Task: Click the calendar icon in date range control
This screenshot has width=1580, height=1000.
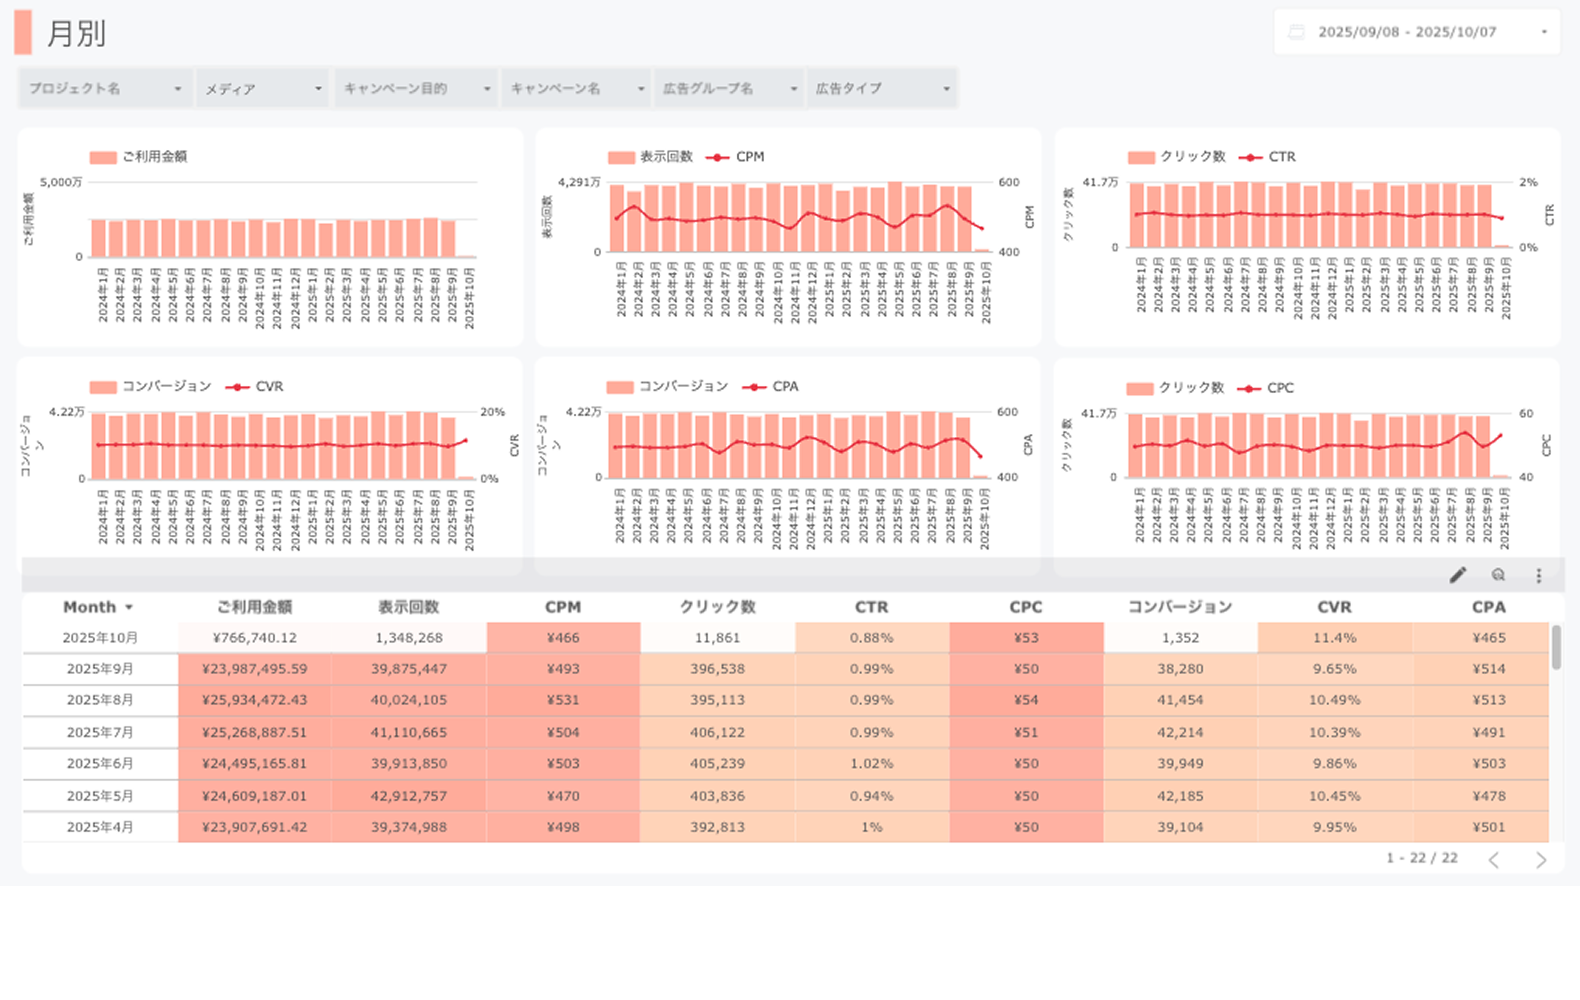Action: coord(1296,32)
